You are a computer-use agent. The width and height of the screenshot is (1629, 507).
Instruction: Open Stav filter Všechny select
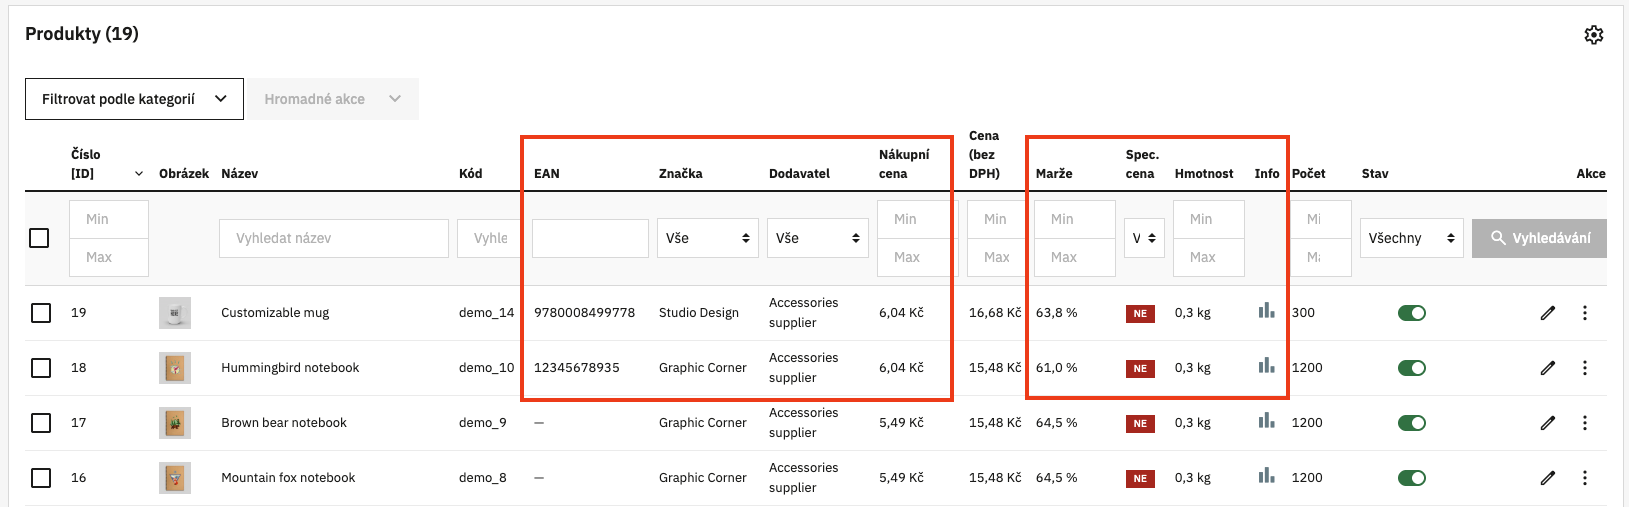(x=1412, y=238)
